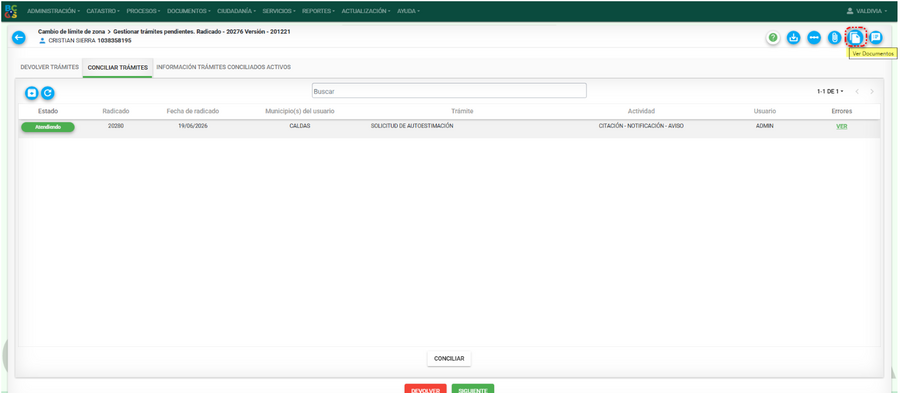Open the ACTUALIZACIÓN menu
This screenshot has width=900, height=393.
(x=366, y=11)
